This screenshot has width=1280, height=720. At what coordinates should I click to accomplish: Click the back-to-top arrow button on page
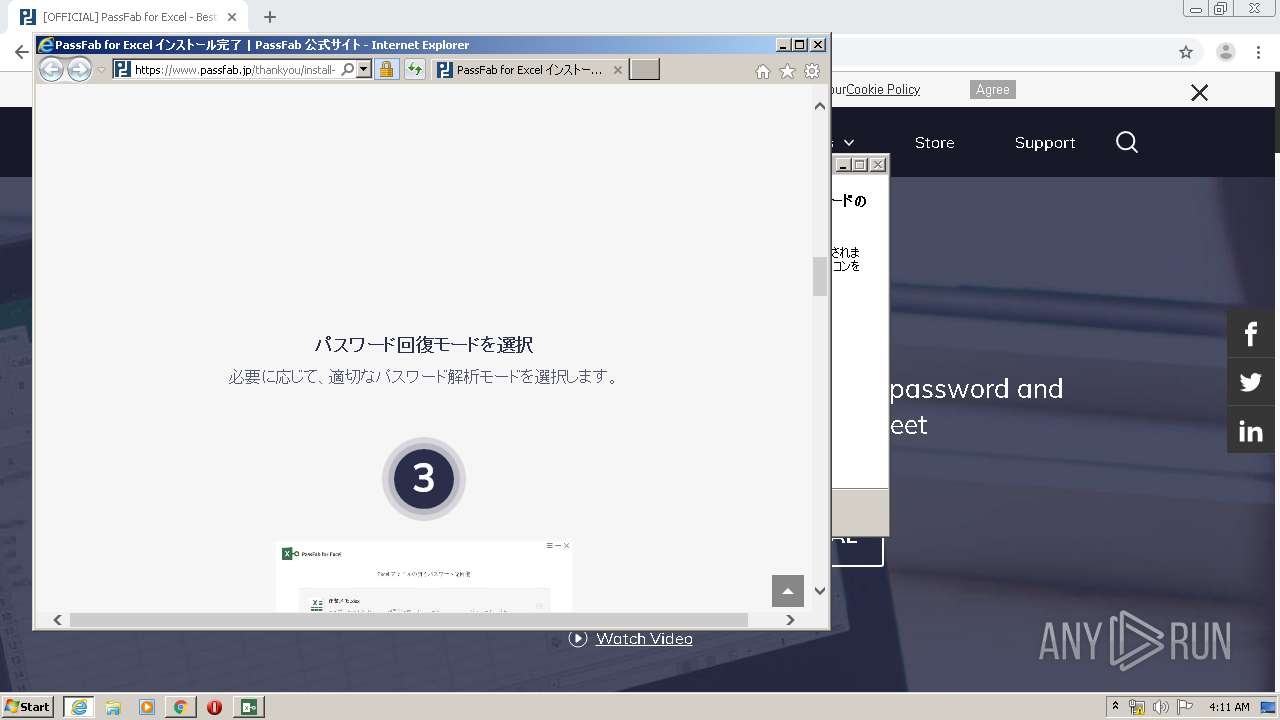click(x=788, y=591)
